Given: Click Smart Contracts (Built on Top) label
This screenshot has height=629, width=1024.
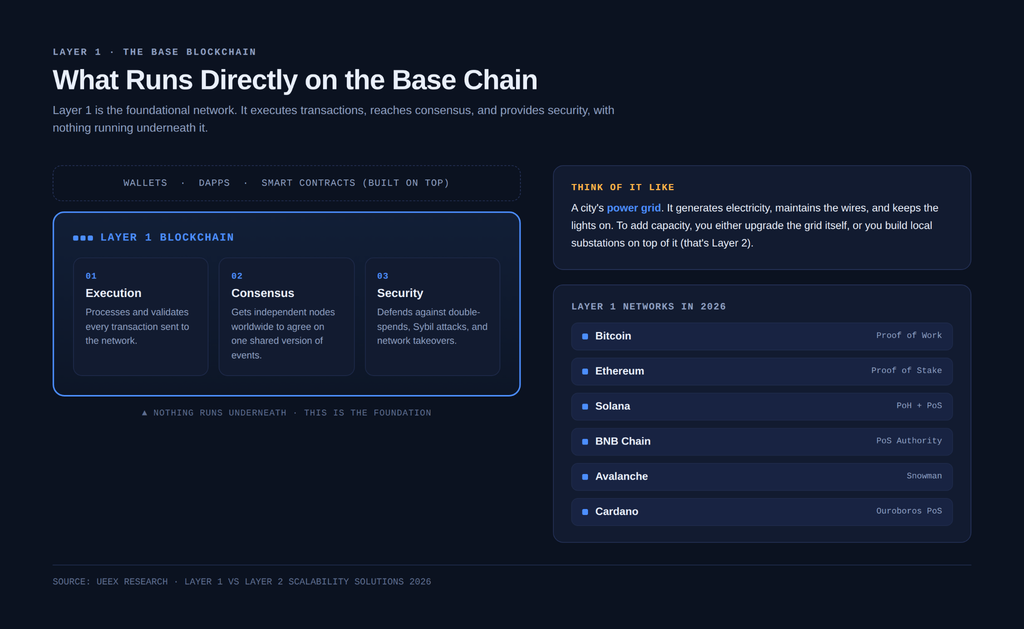Looking at the screenshot, I should pyautogui.click(x=355, y=183).
